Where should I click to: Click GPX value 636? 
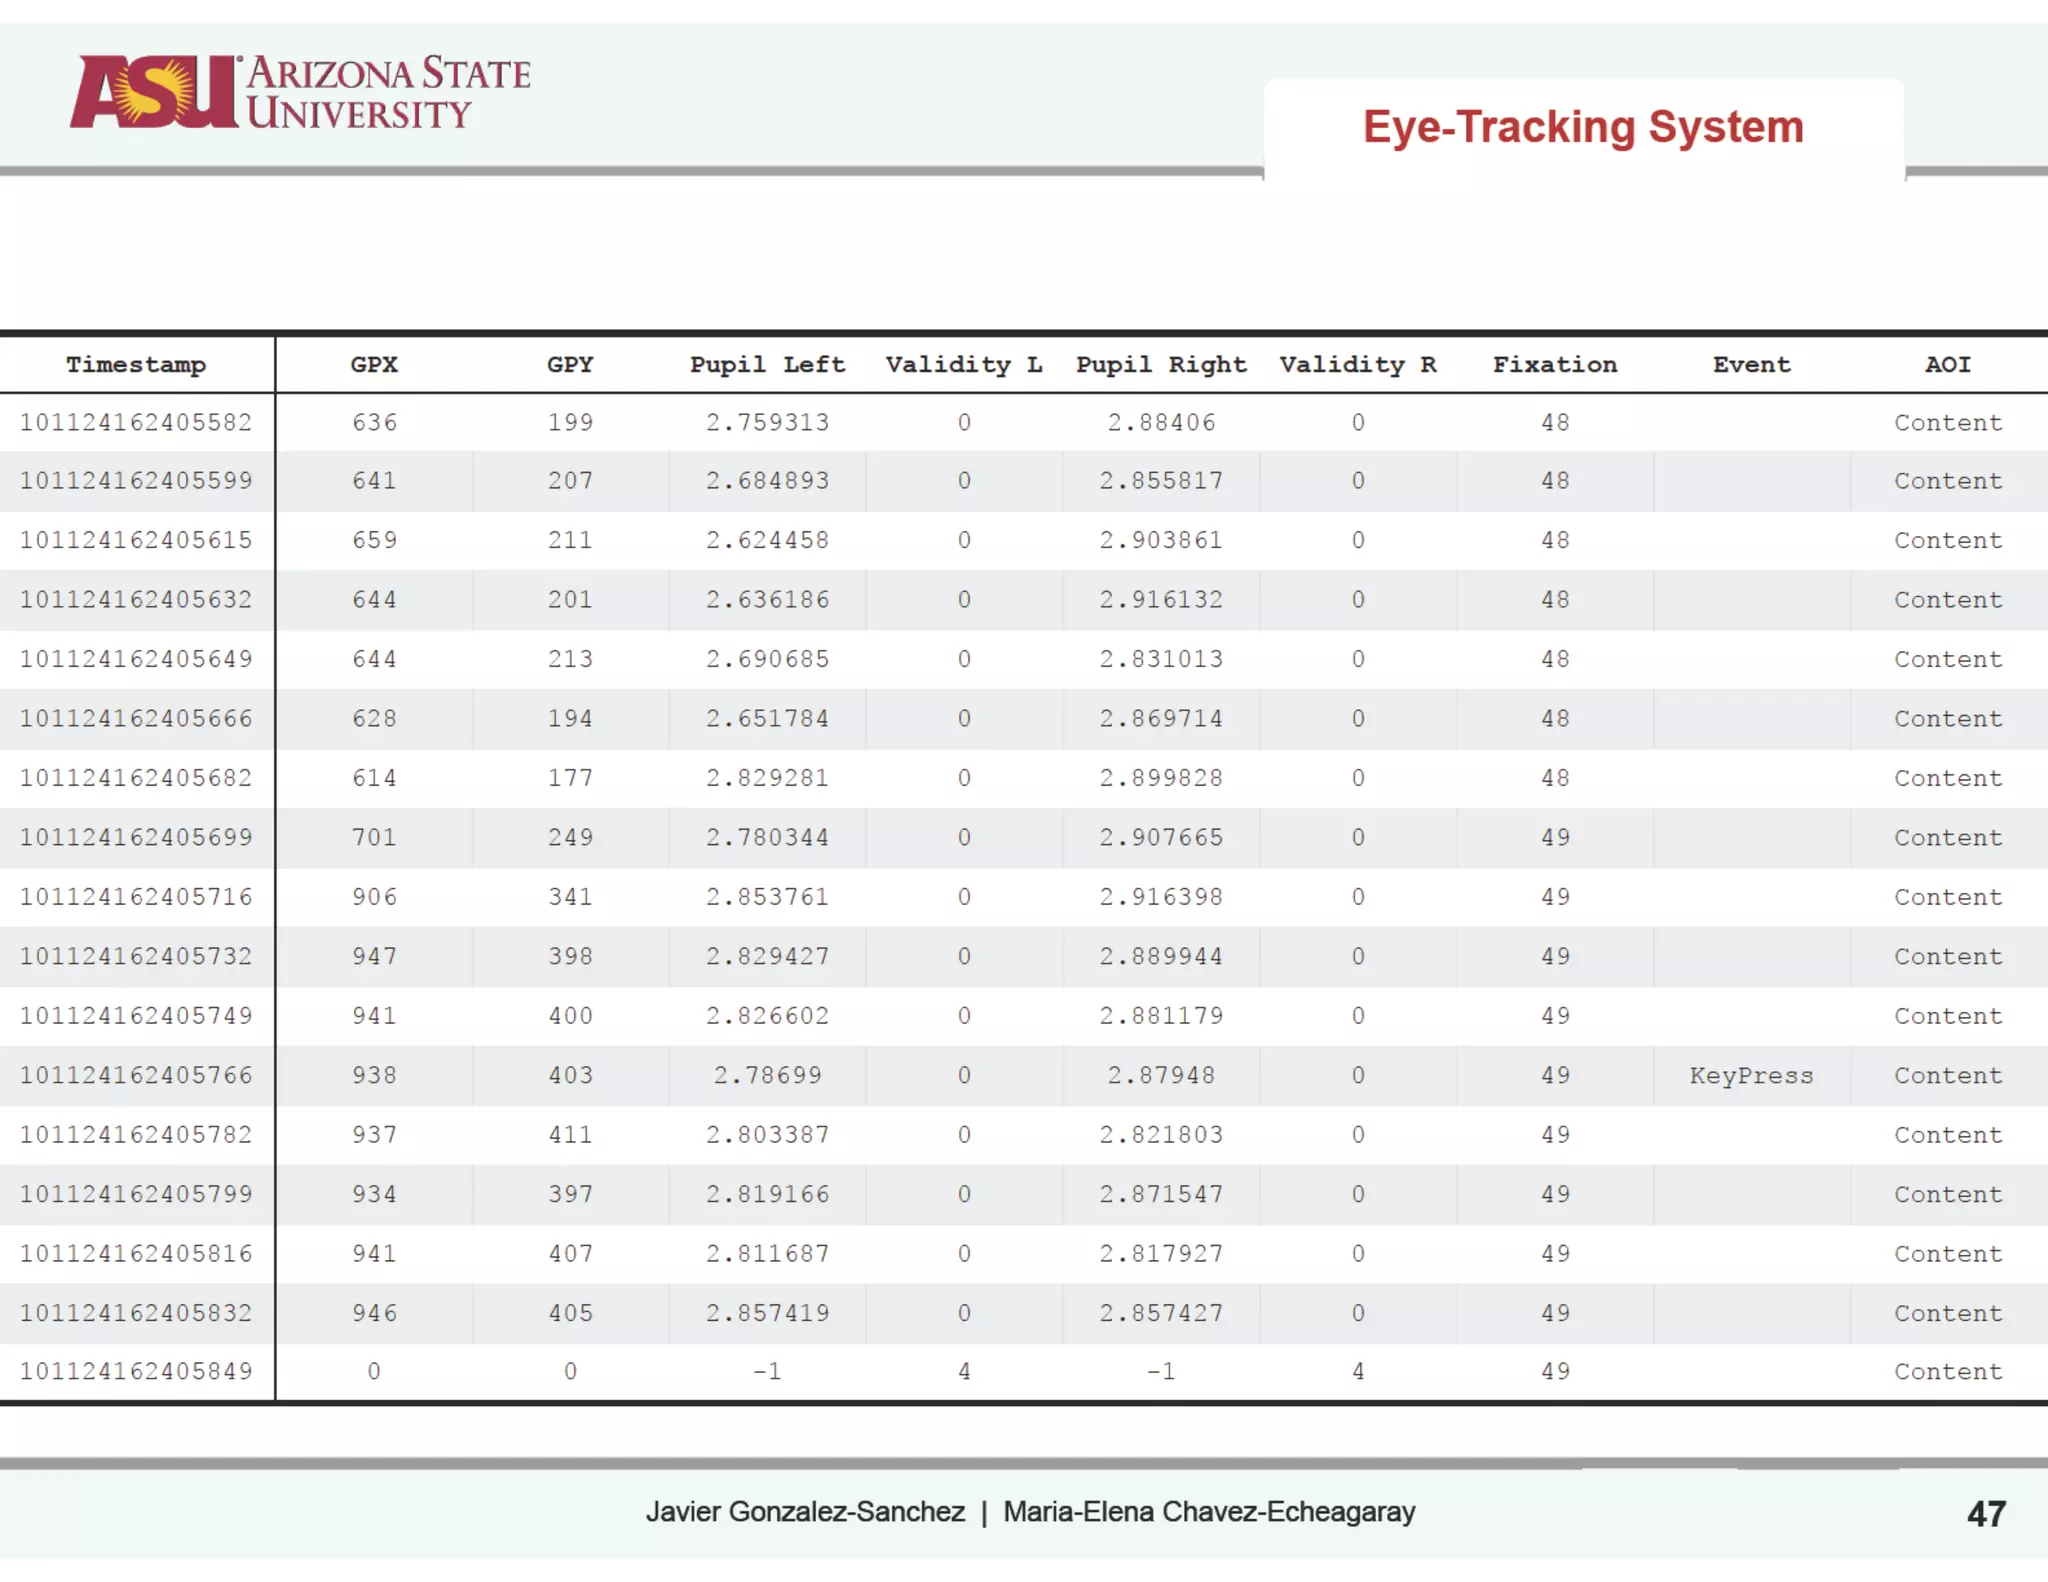(x=374, y=422)
